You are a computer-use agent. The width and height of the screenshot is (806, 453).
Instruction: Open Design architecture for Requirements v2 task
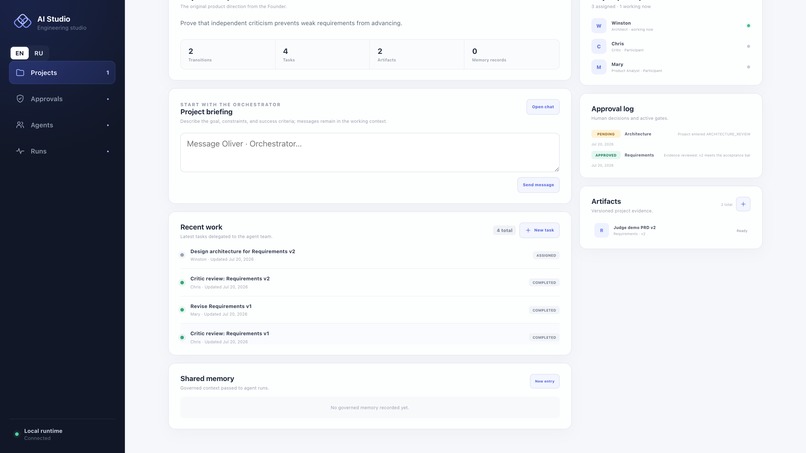(370, 255)
